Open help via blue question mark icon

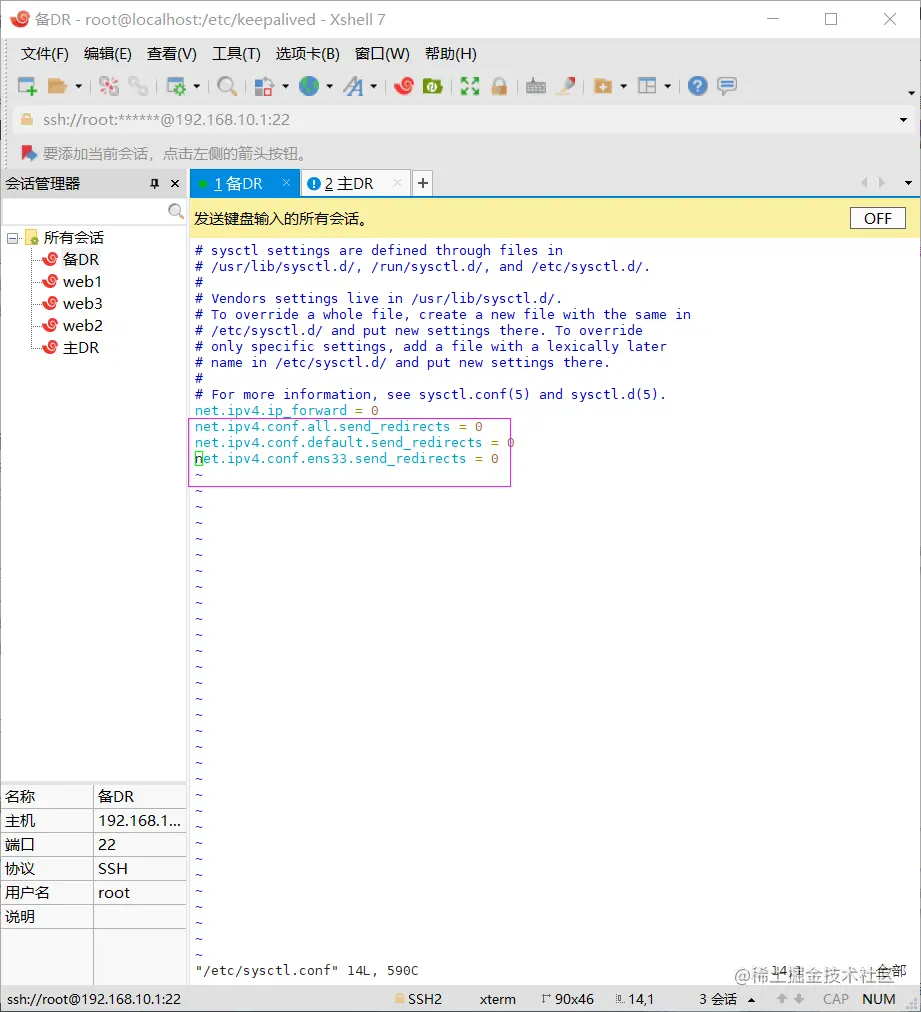698,86
